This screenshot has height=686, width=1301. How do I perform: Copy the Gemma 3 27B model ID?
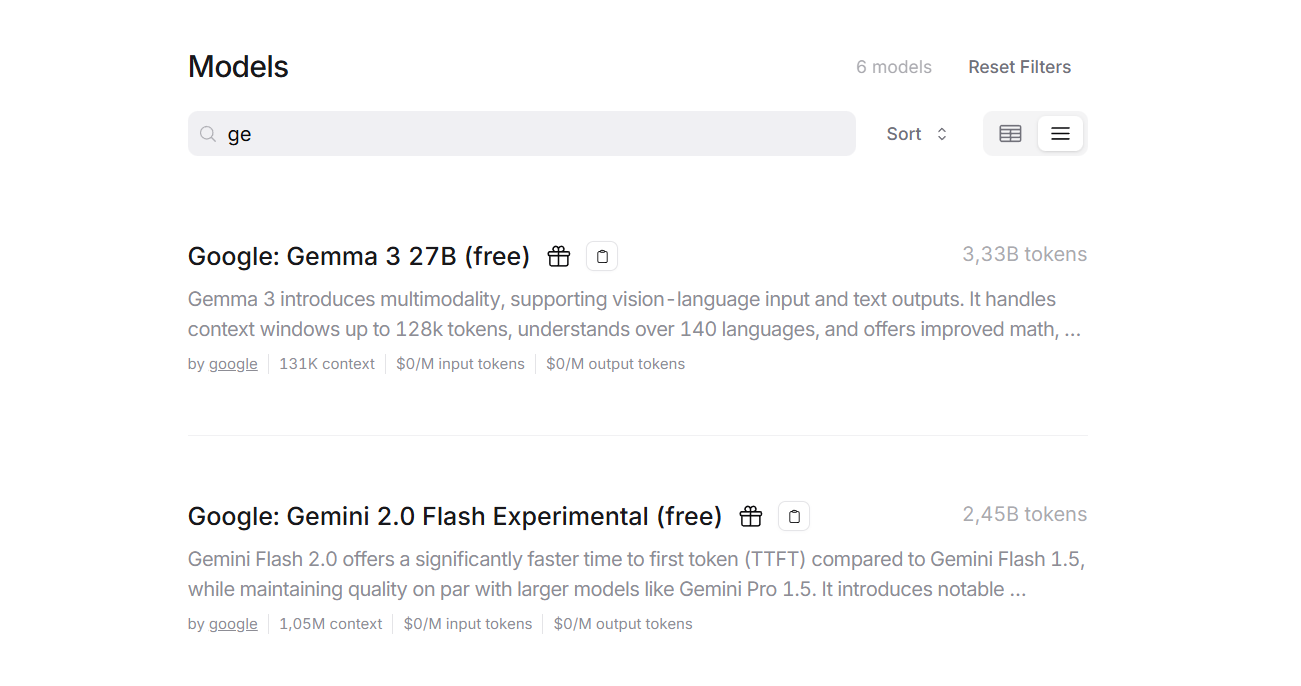point(602,257)
